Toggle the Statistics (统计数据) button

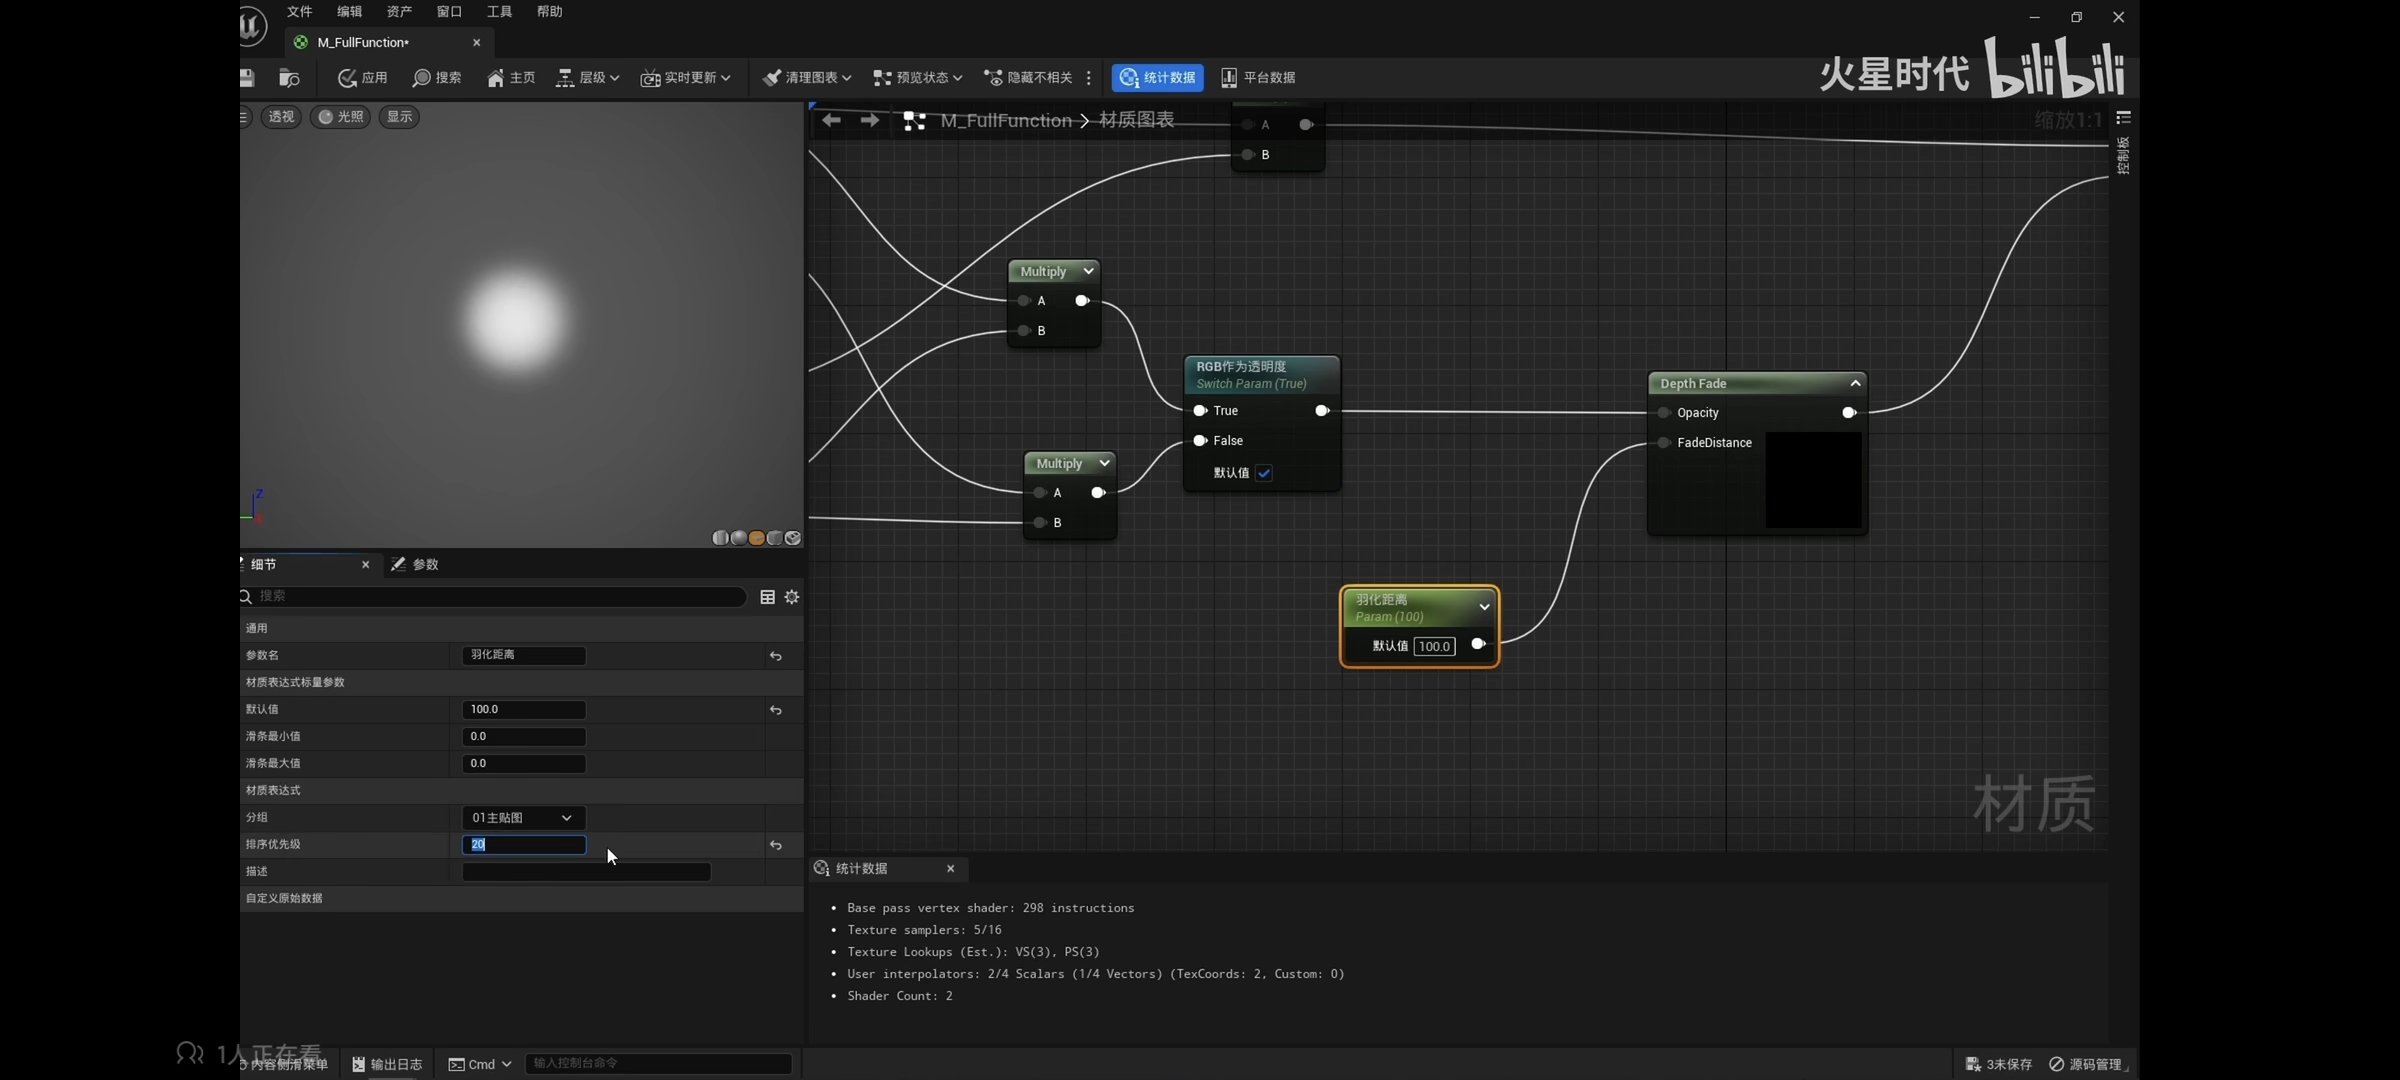tap(1157, 78)
